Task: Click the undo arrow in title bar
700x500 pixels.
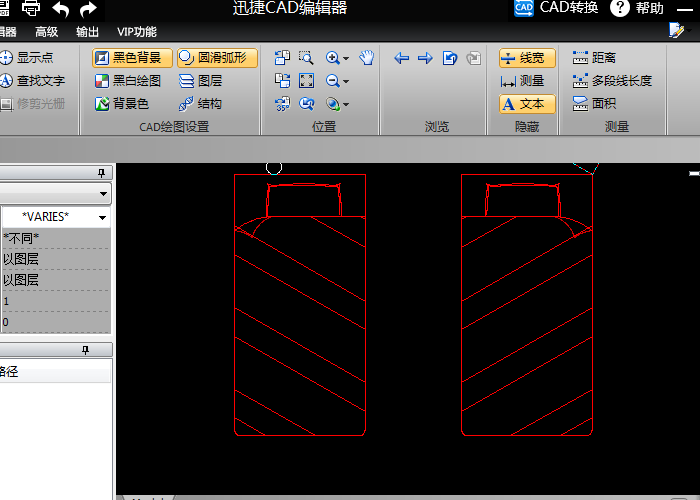Action: tap(61, 9)
